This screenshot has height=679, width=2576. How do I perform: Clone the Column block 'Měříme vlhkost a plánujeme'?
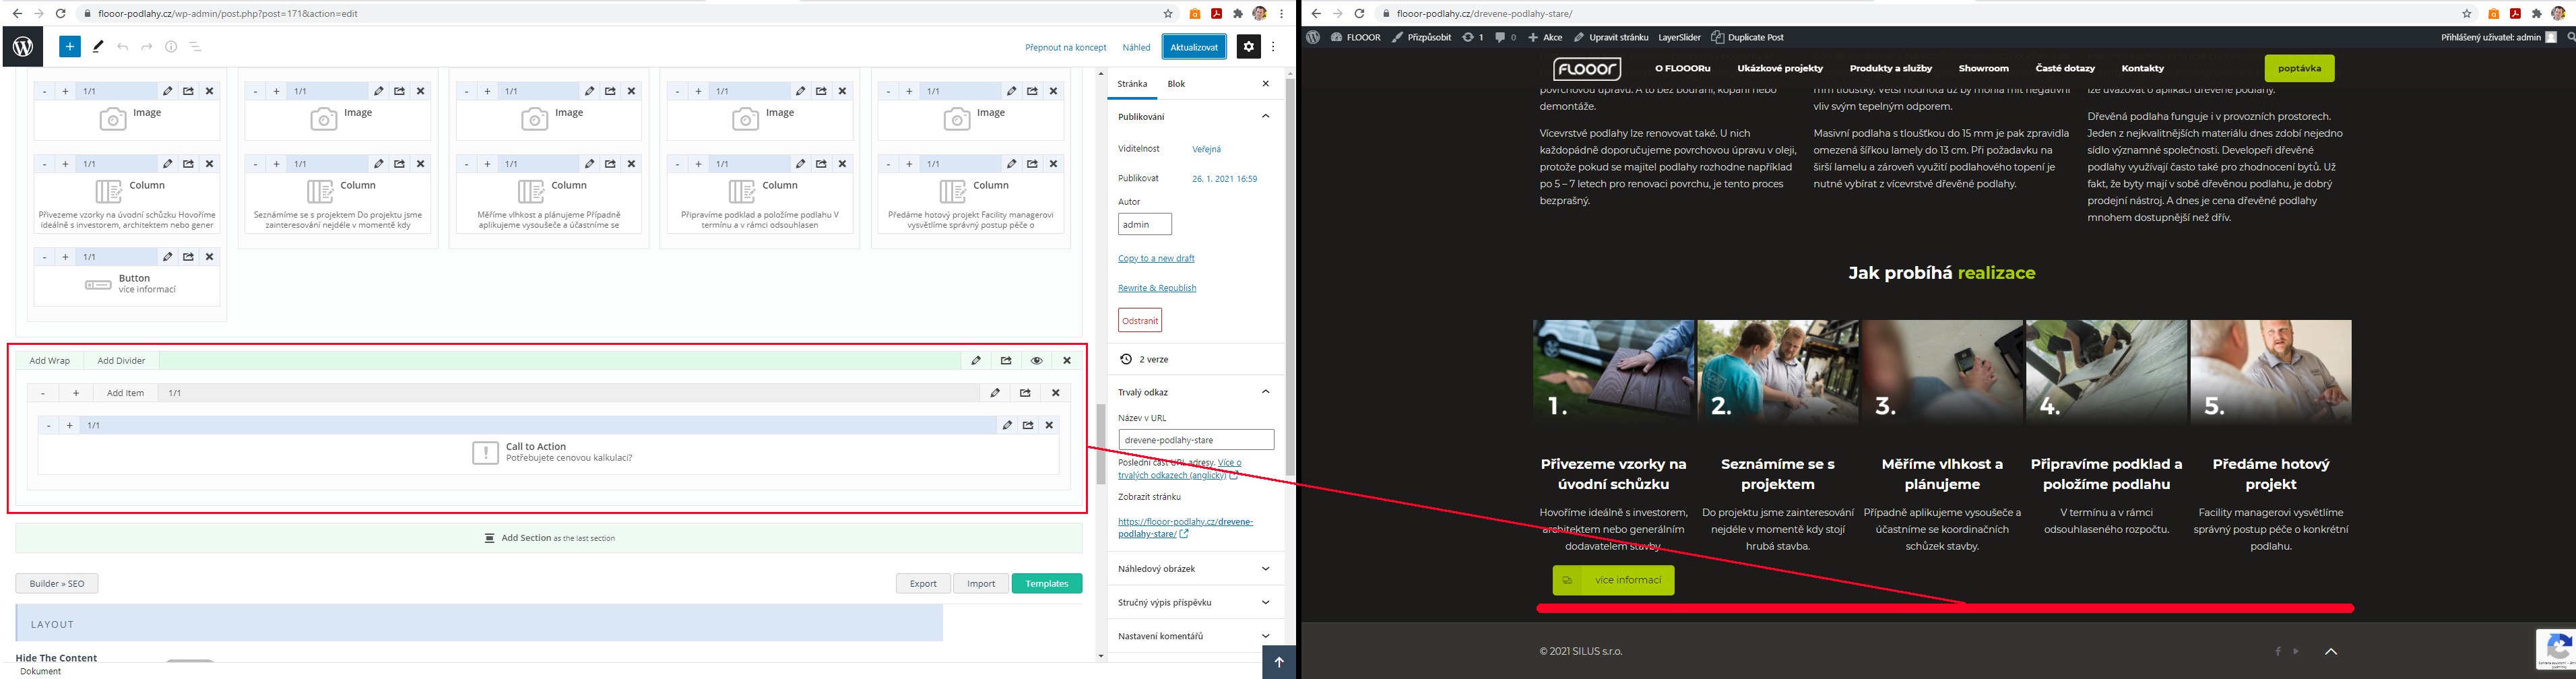point(611,164)
